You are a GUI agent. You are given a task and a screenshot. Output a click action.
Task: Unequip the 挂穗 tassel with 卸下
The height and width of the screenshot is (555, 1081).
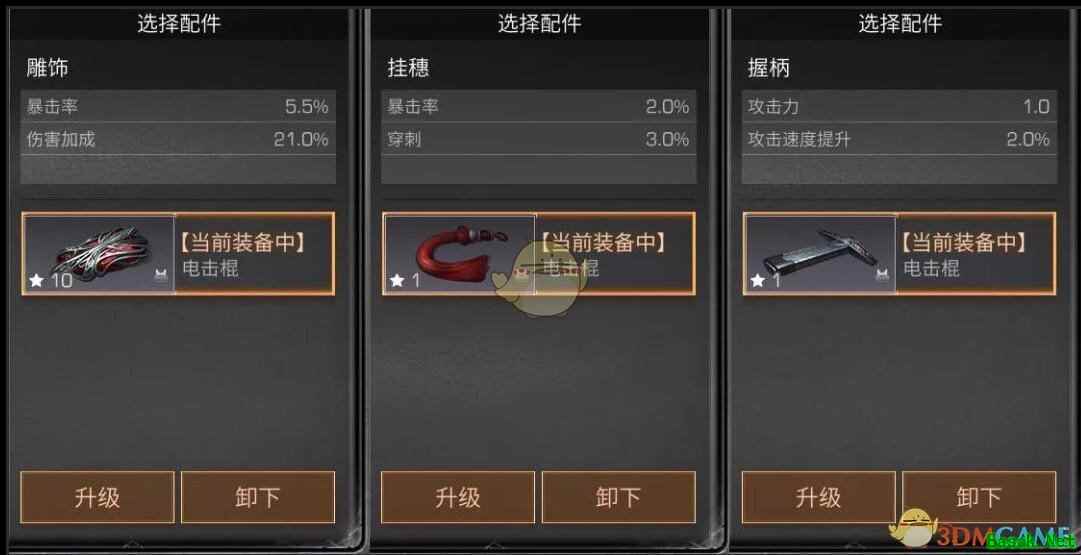618,497
